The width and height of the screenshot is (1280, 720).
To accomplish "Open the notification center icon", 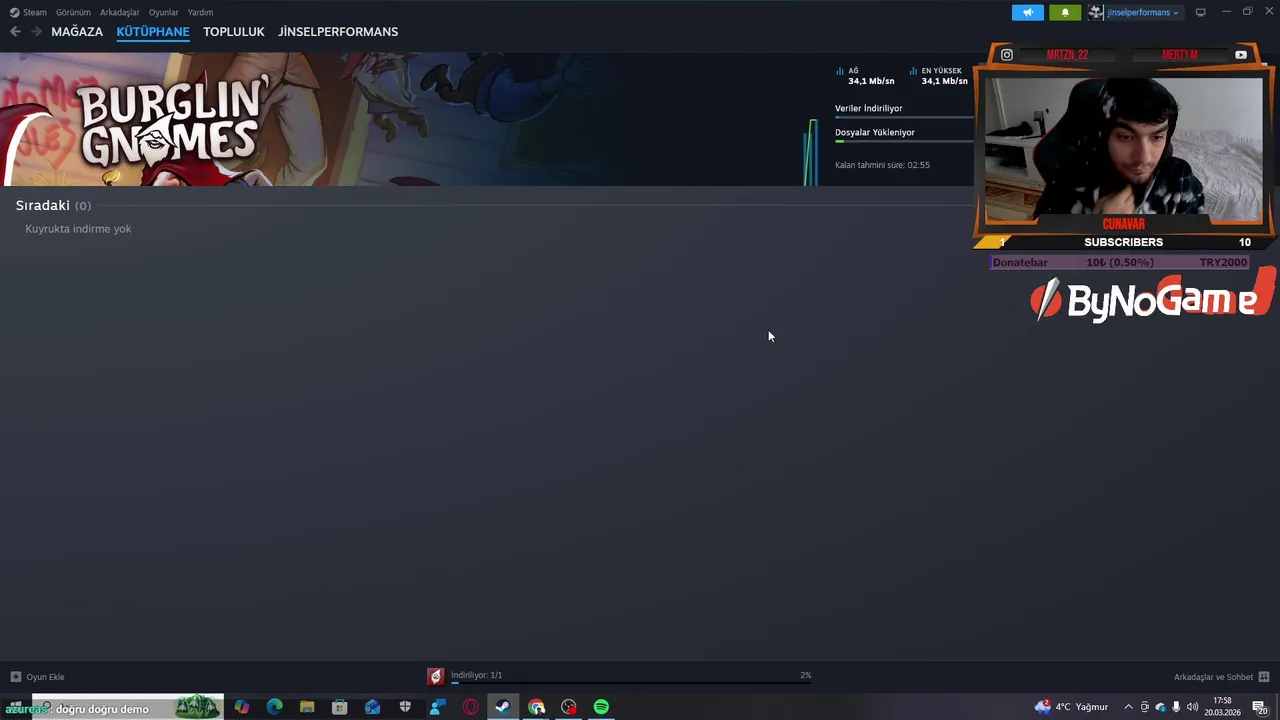I will click(1259, 707).
